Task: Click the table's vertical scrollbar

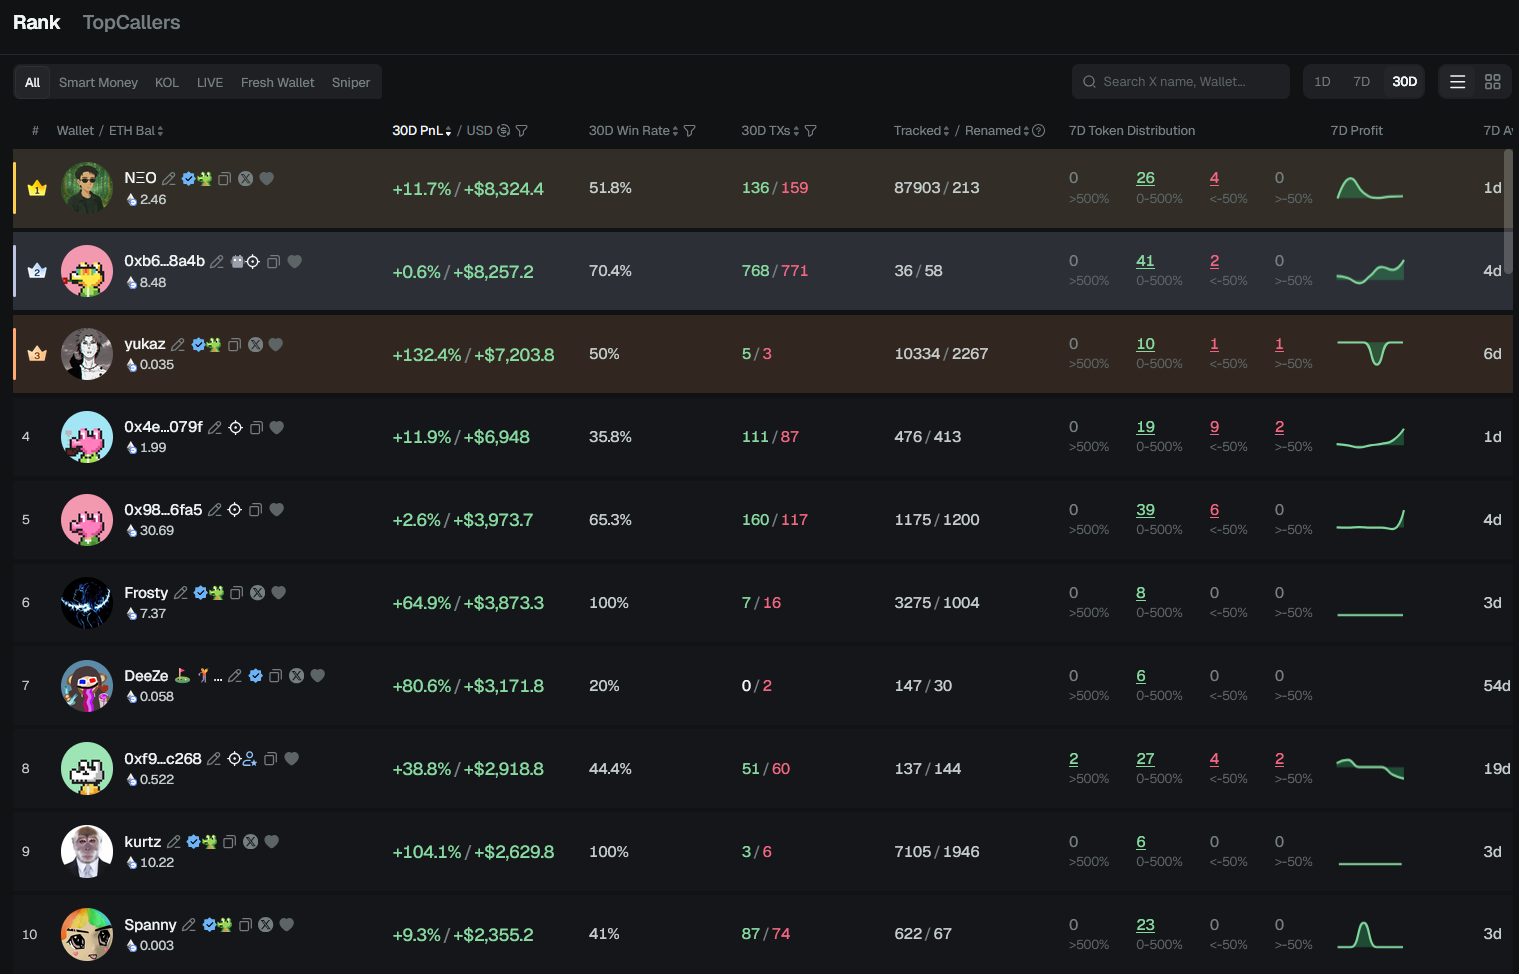Action: (1508, 210)
